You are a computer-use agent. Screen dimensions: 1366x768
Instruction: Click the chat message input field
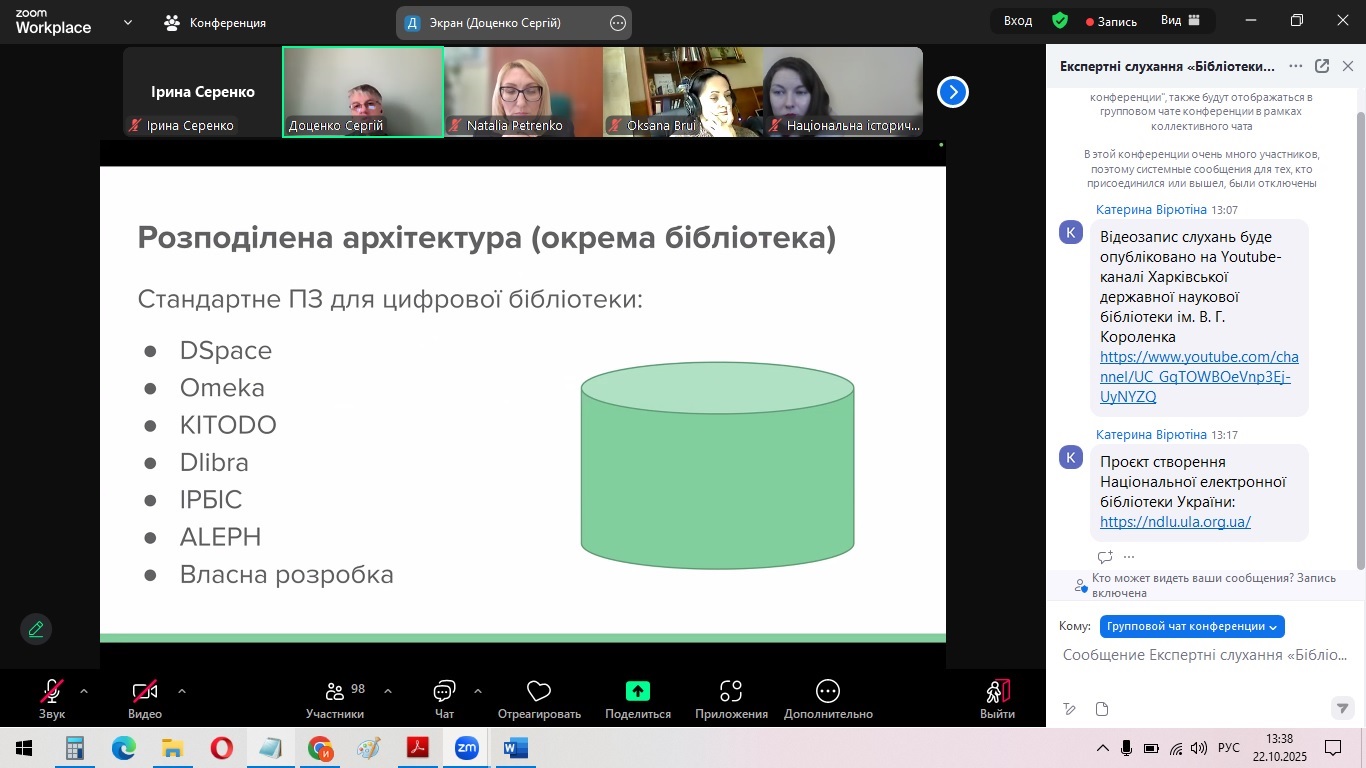coord(1204,655)
